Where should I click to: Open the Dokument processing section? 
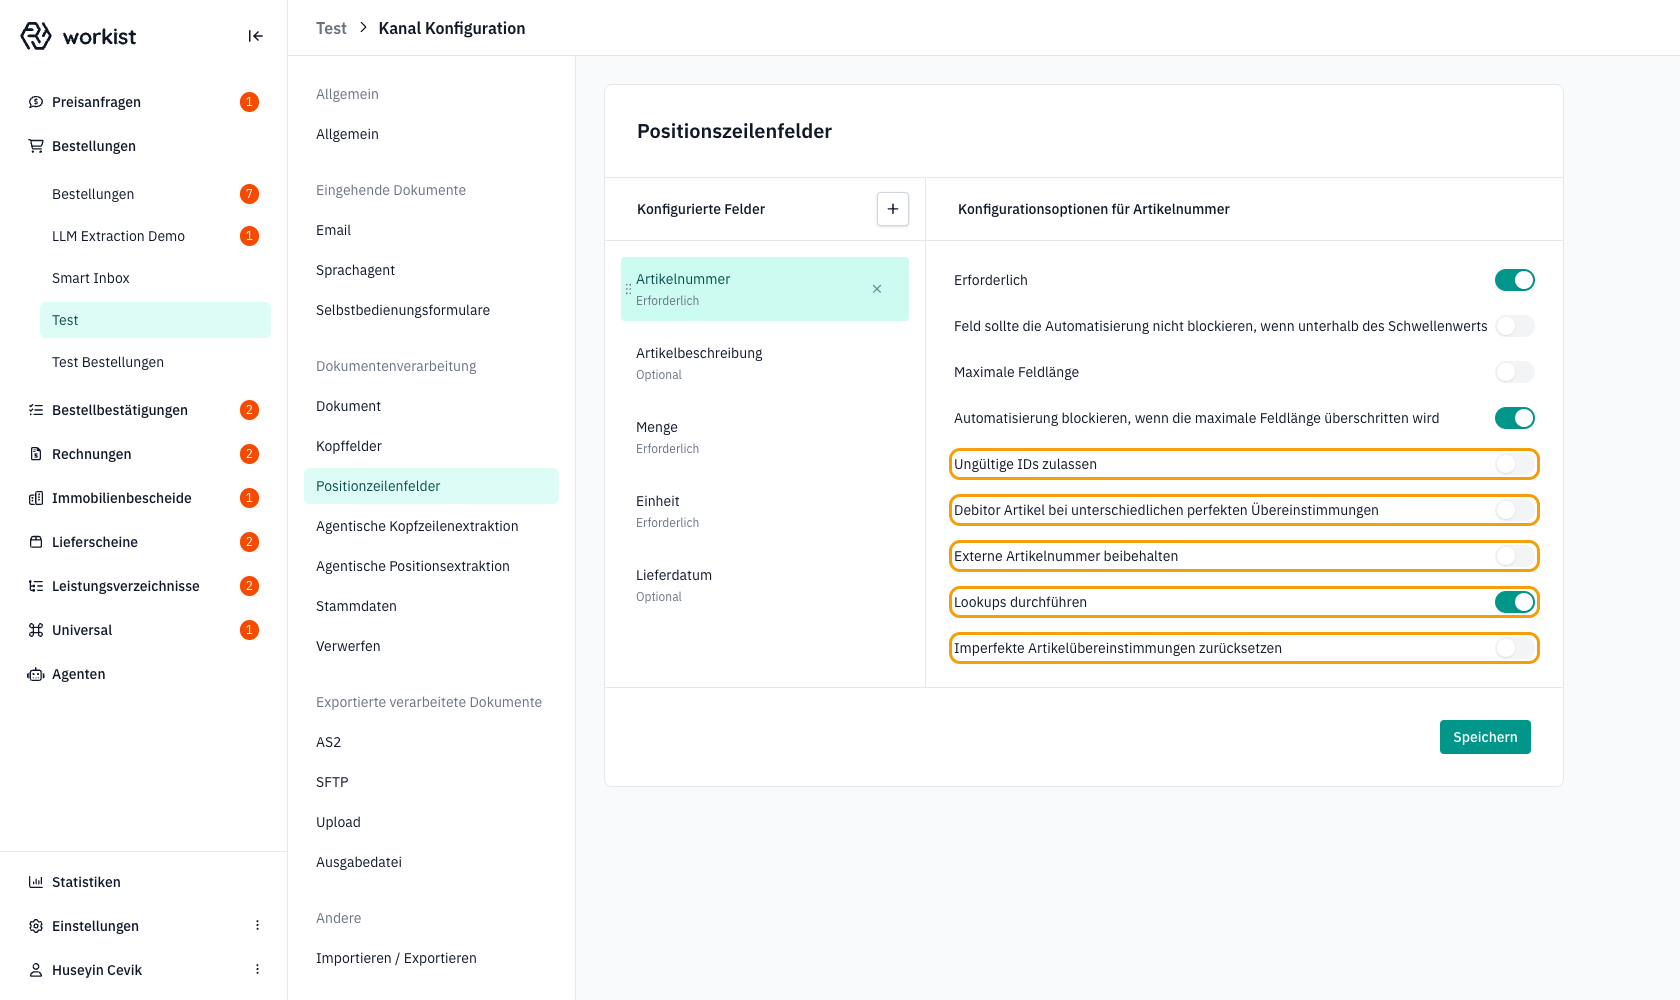click(348, 406)
